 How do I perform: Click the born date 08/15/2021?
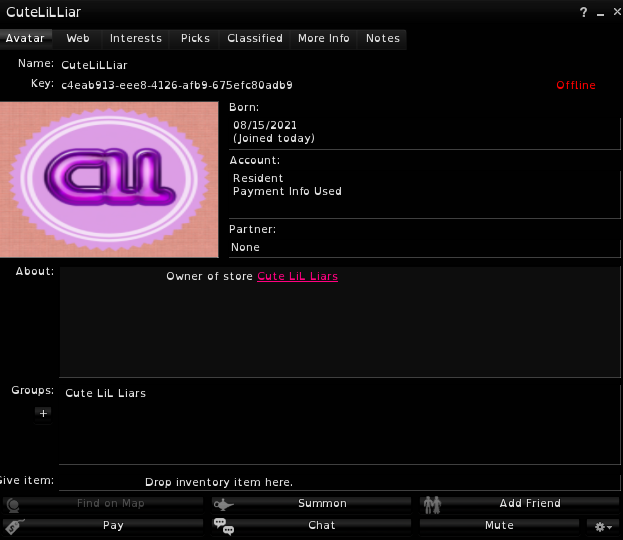click(x=265, y=126)
